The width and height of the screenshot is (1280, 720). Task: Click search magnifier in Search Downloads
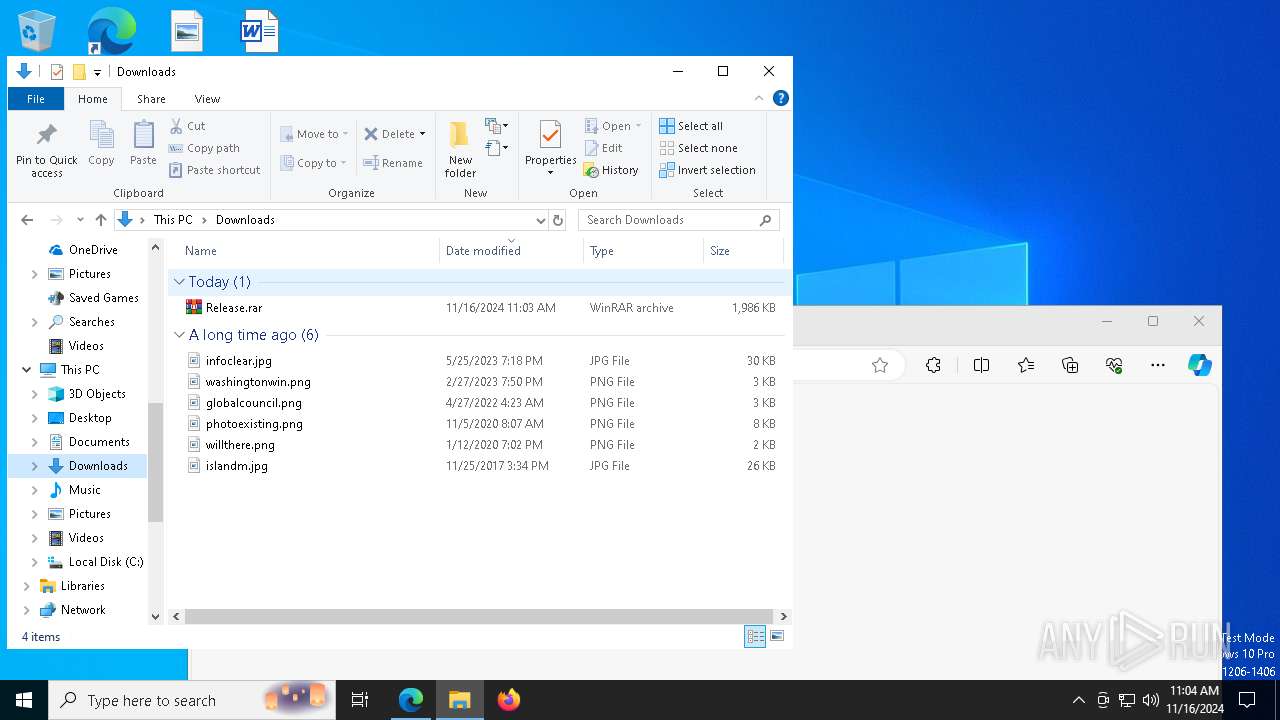click(x=766, y=220)
